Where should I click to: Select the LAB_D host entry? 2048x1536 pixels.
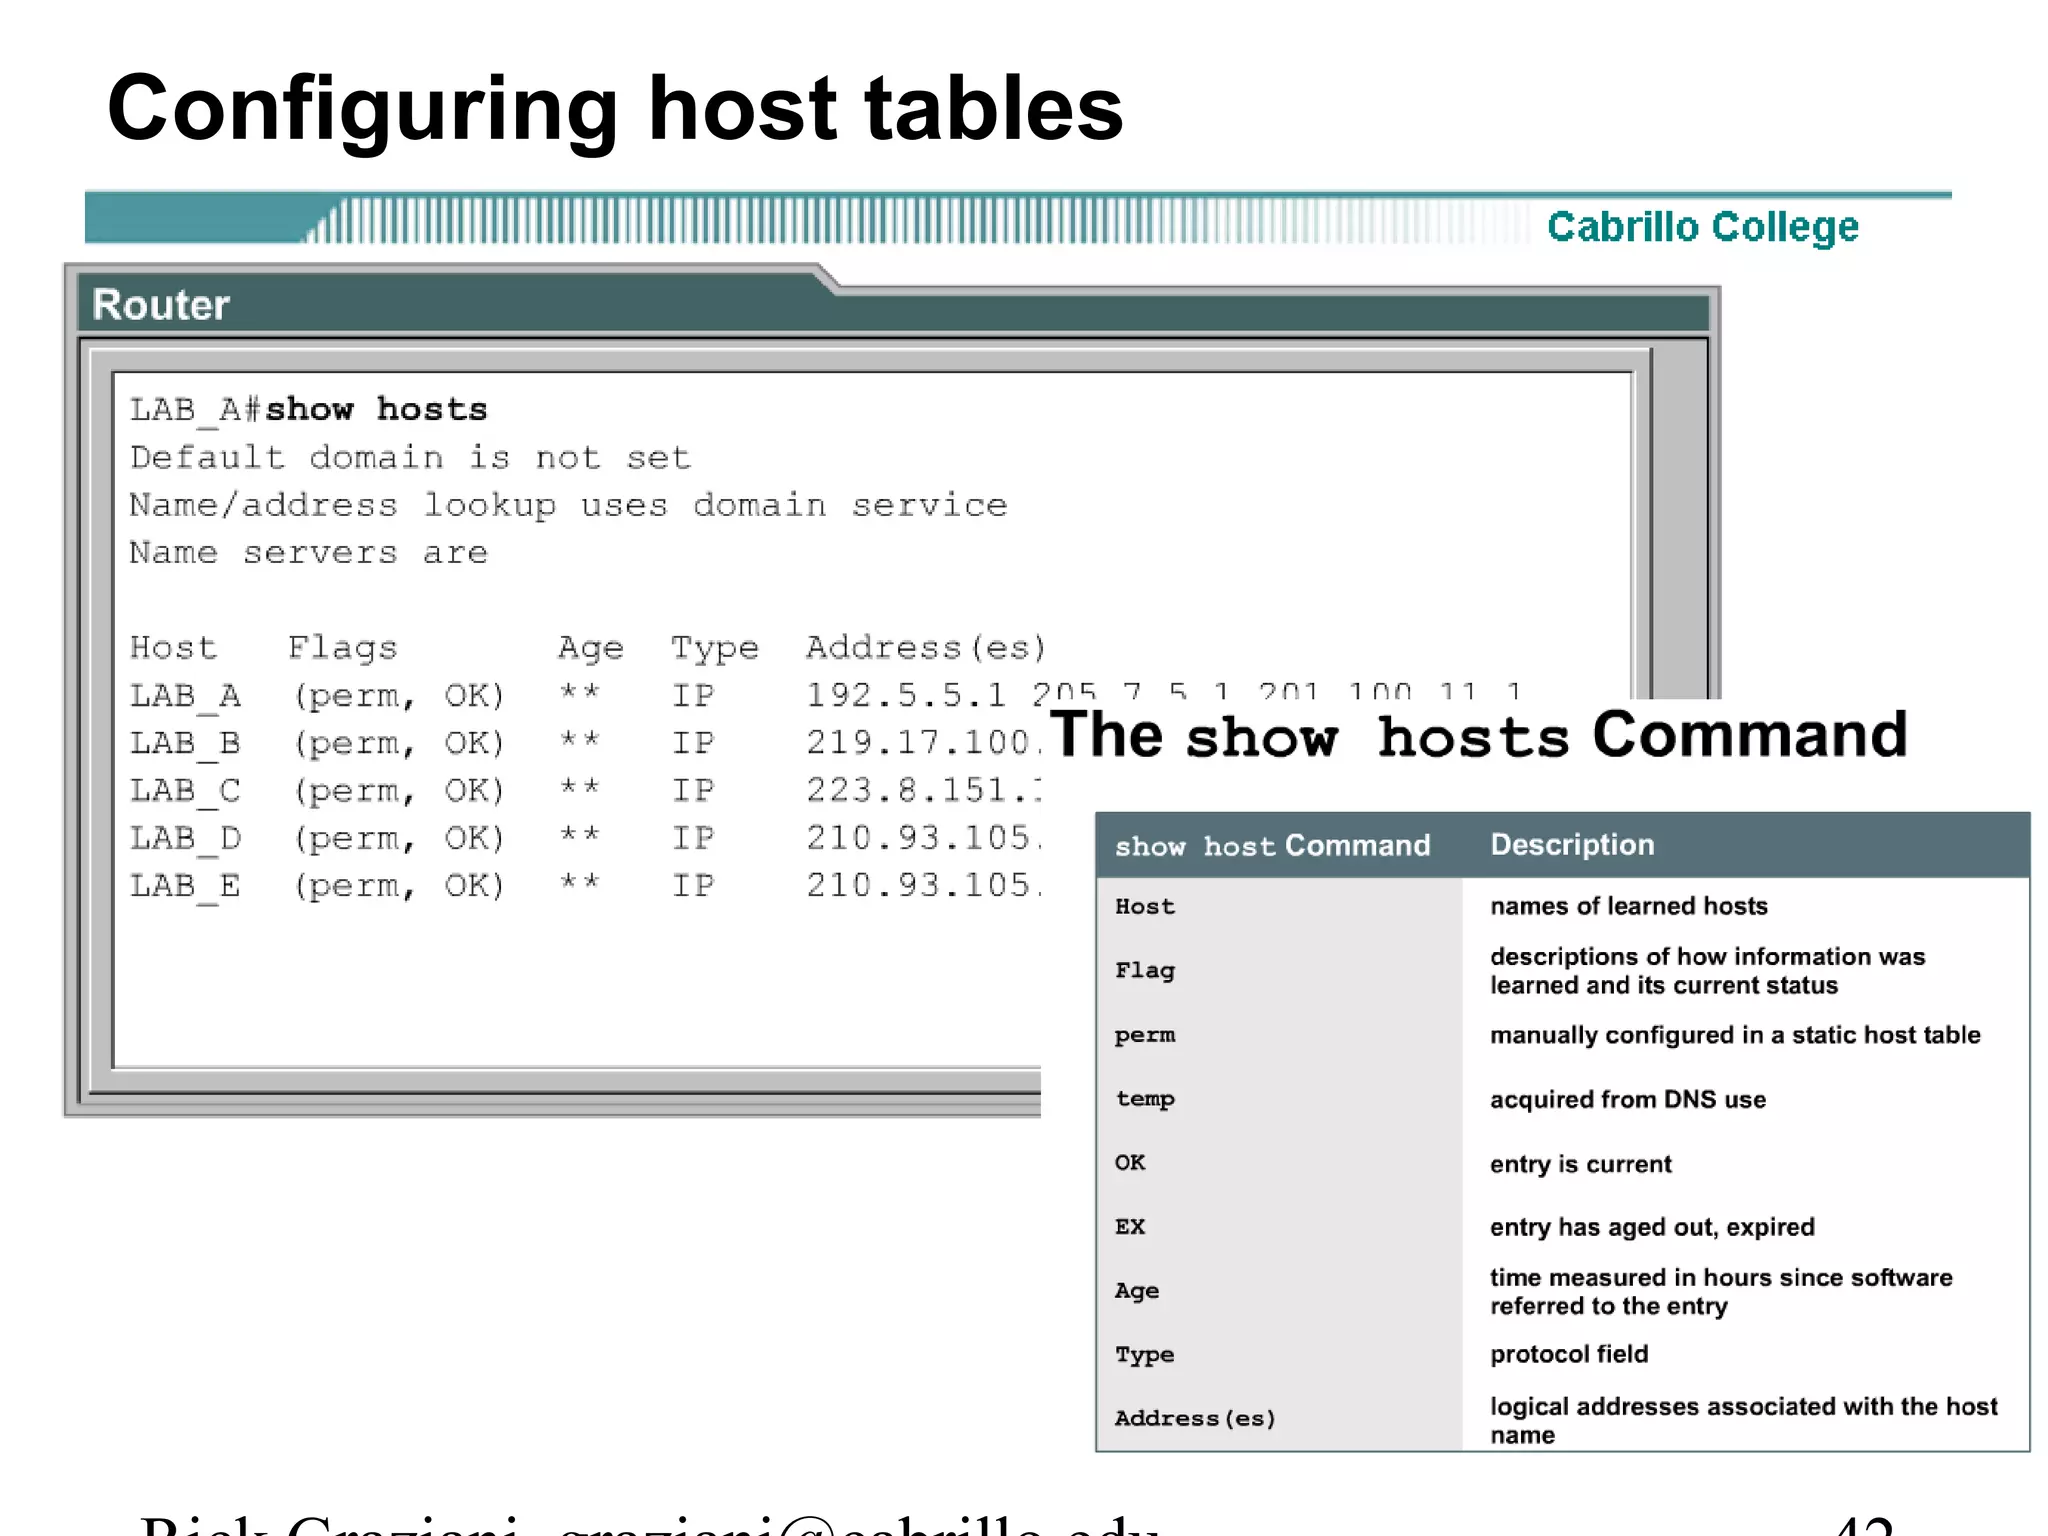point(185,838)
